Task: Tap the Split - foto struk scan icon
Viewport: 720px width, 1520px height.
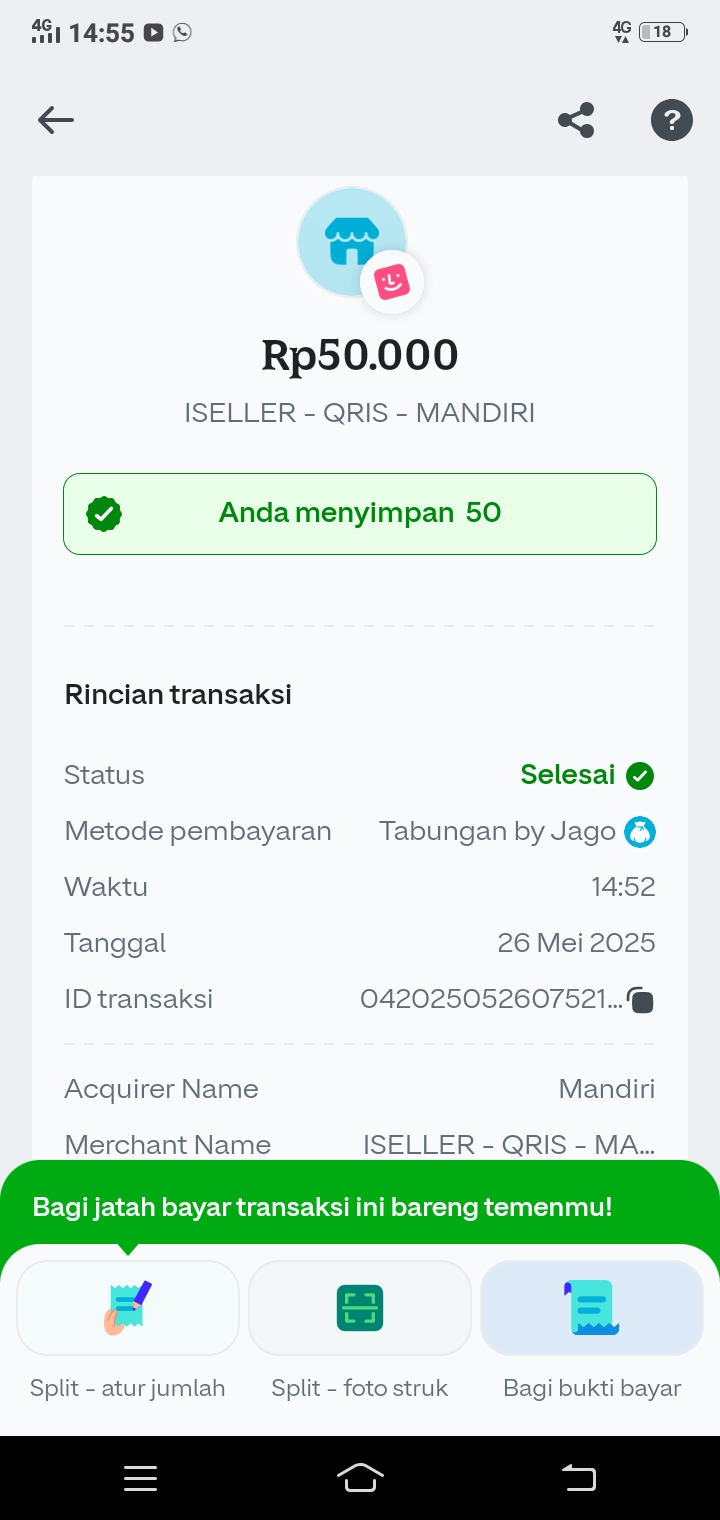Action: coord(360,1307)
